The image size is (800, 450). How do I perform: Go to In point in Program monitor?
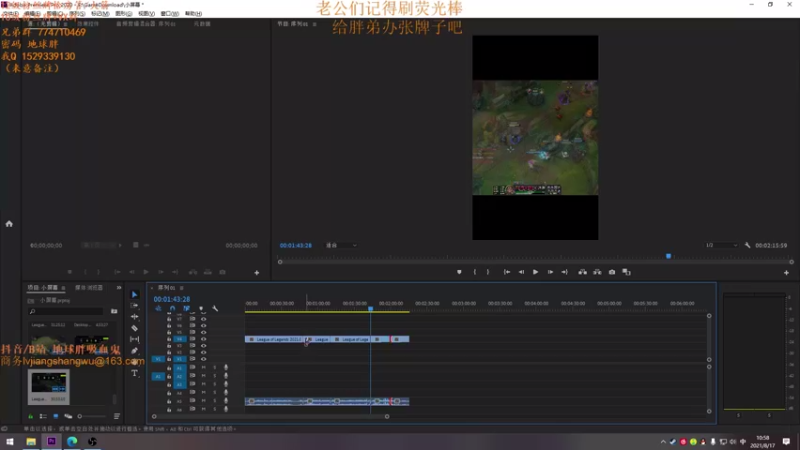(507, 272)
